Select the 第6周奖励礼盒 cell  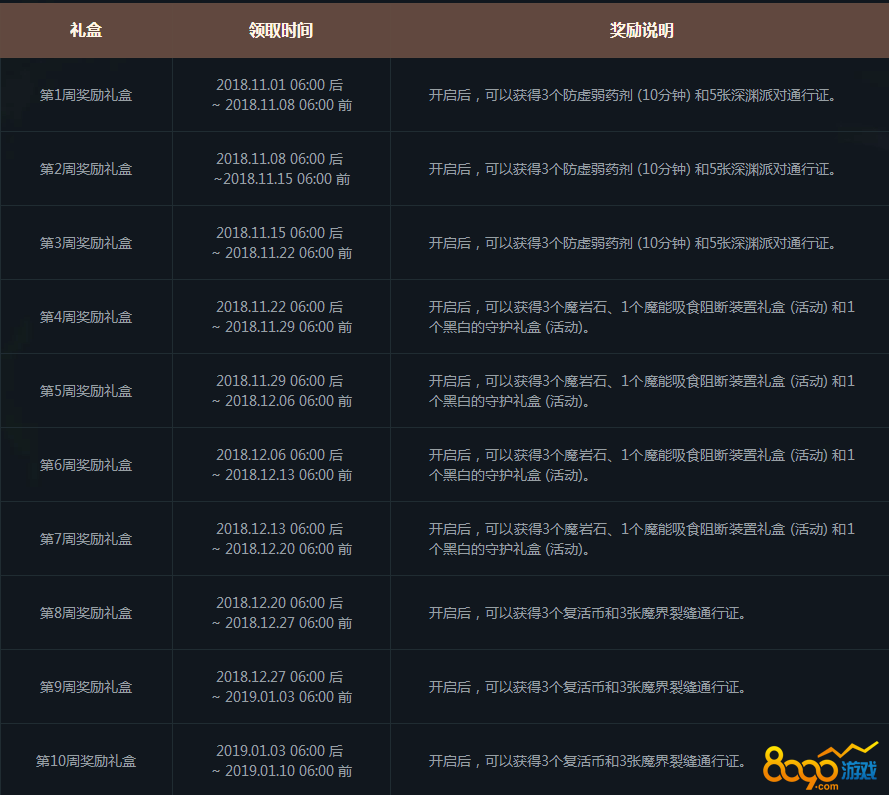point(86,465)
